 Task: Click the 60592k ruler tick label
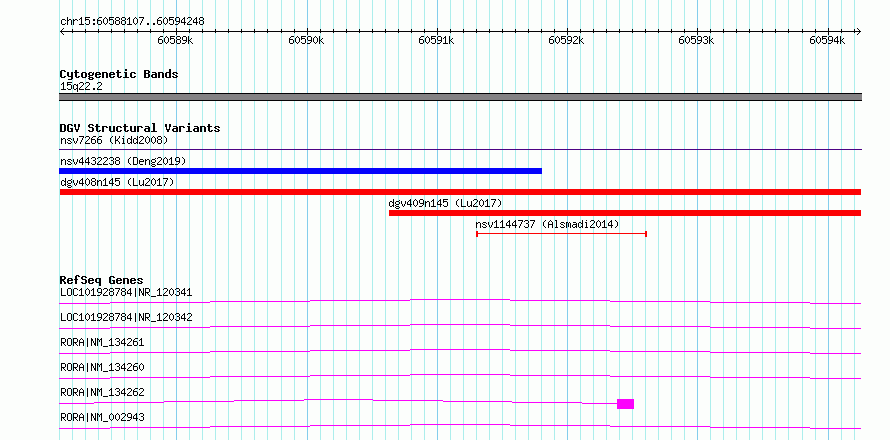click(566, 40)
